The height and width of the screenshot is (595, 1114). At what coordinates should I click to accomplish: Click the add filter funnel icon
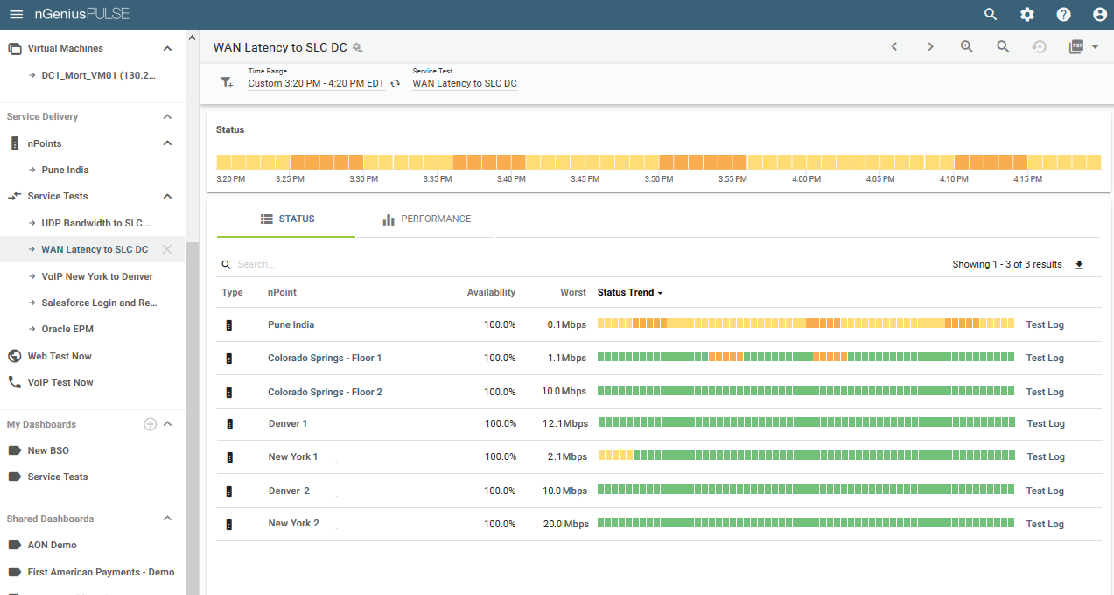pos(227,82)
